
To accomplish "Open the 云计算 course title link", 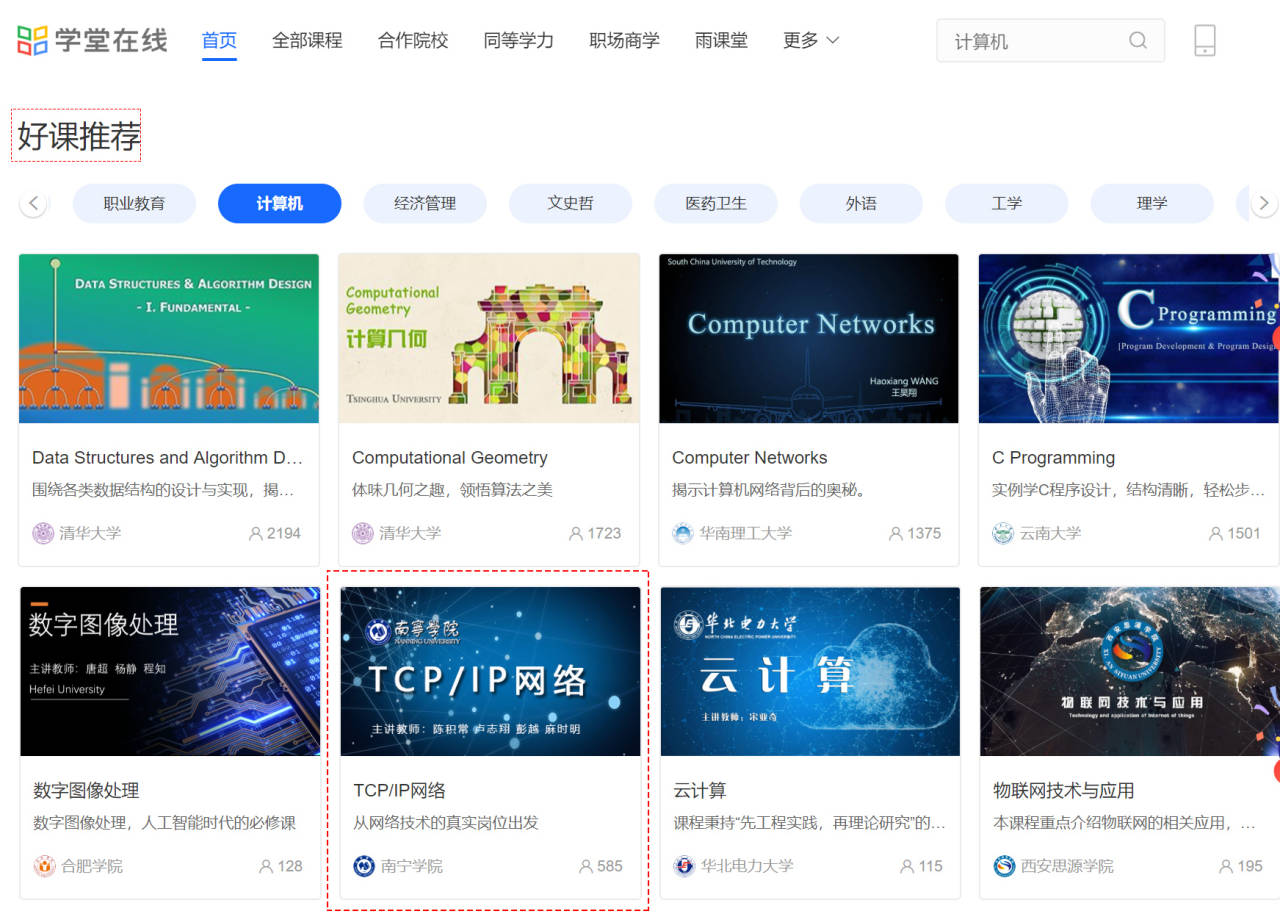I will tap(700, 791).
